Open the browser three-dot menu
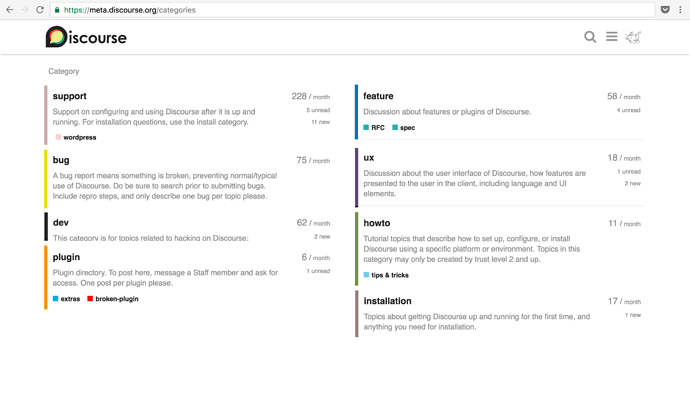Viewport: 690px width, 398px height. coord(680,10)
